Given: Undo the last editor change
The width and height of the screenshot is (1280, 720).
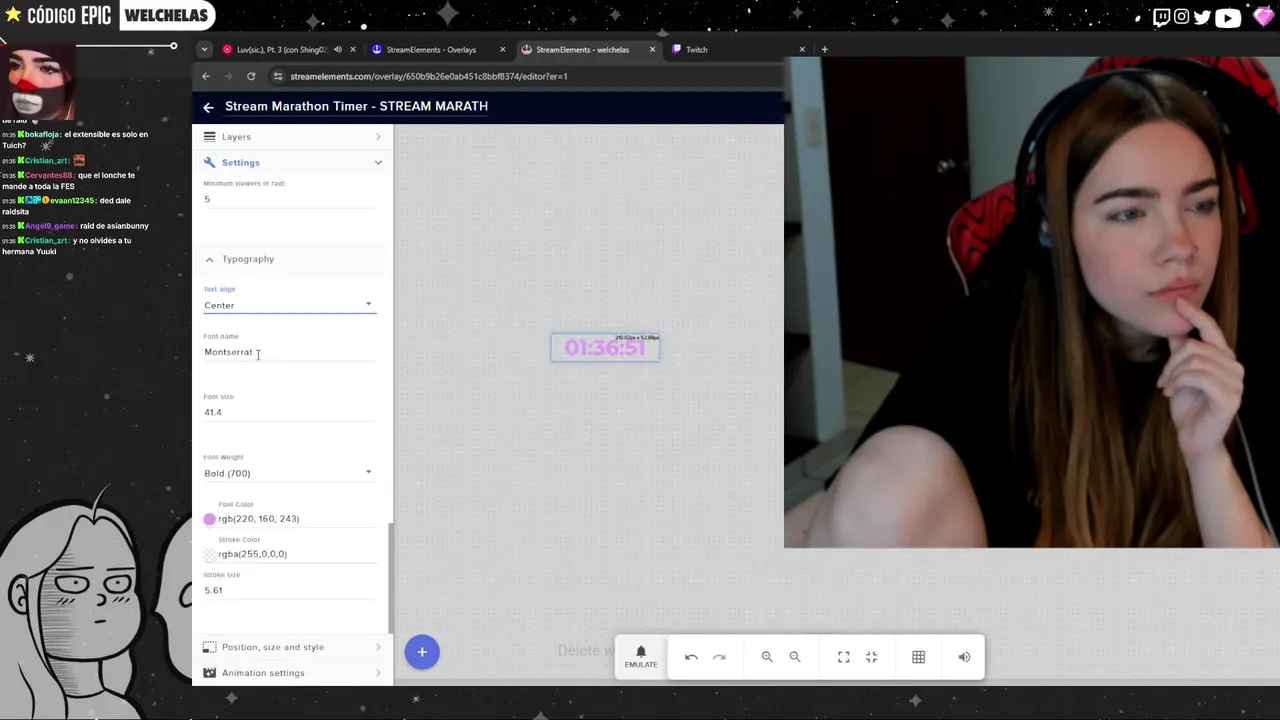Looking at the screenshot, I should pyautogui.click(x=691, y=657).
